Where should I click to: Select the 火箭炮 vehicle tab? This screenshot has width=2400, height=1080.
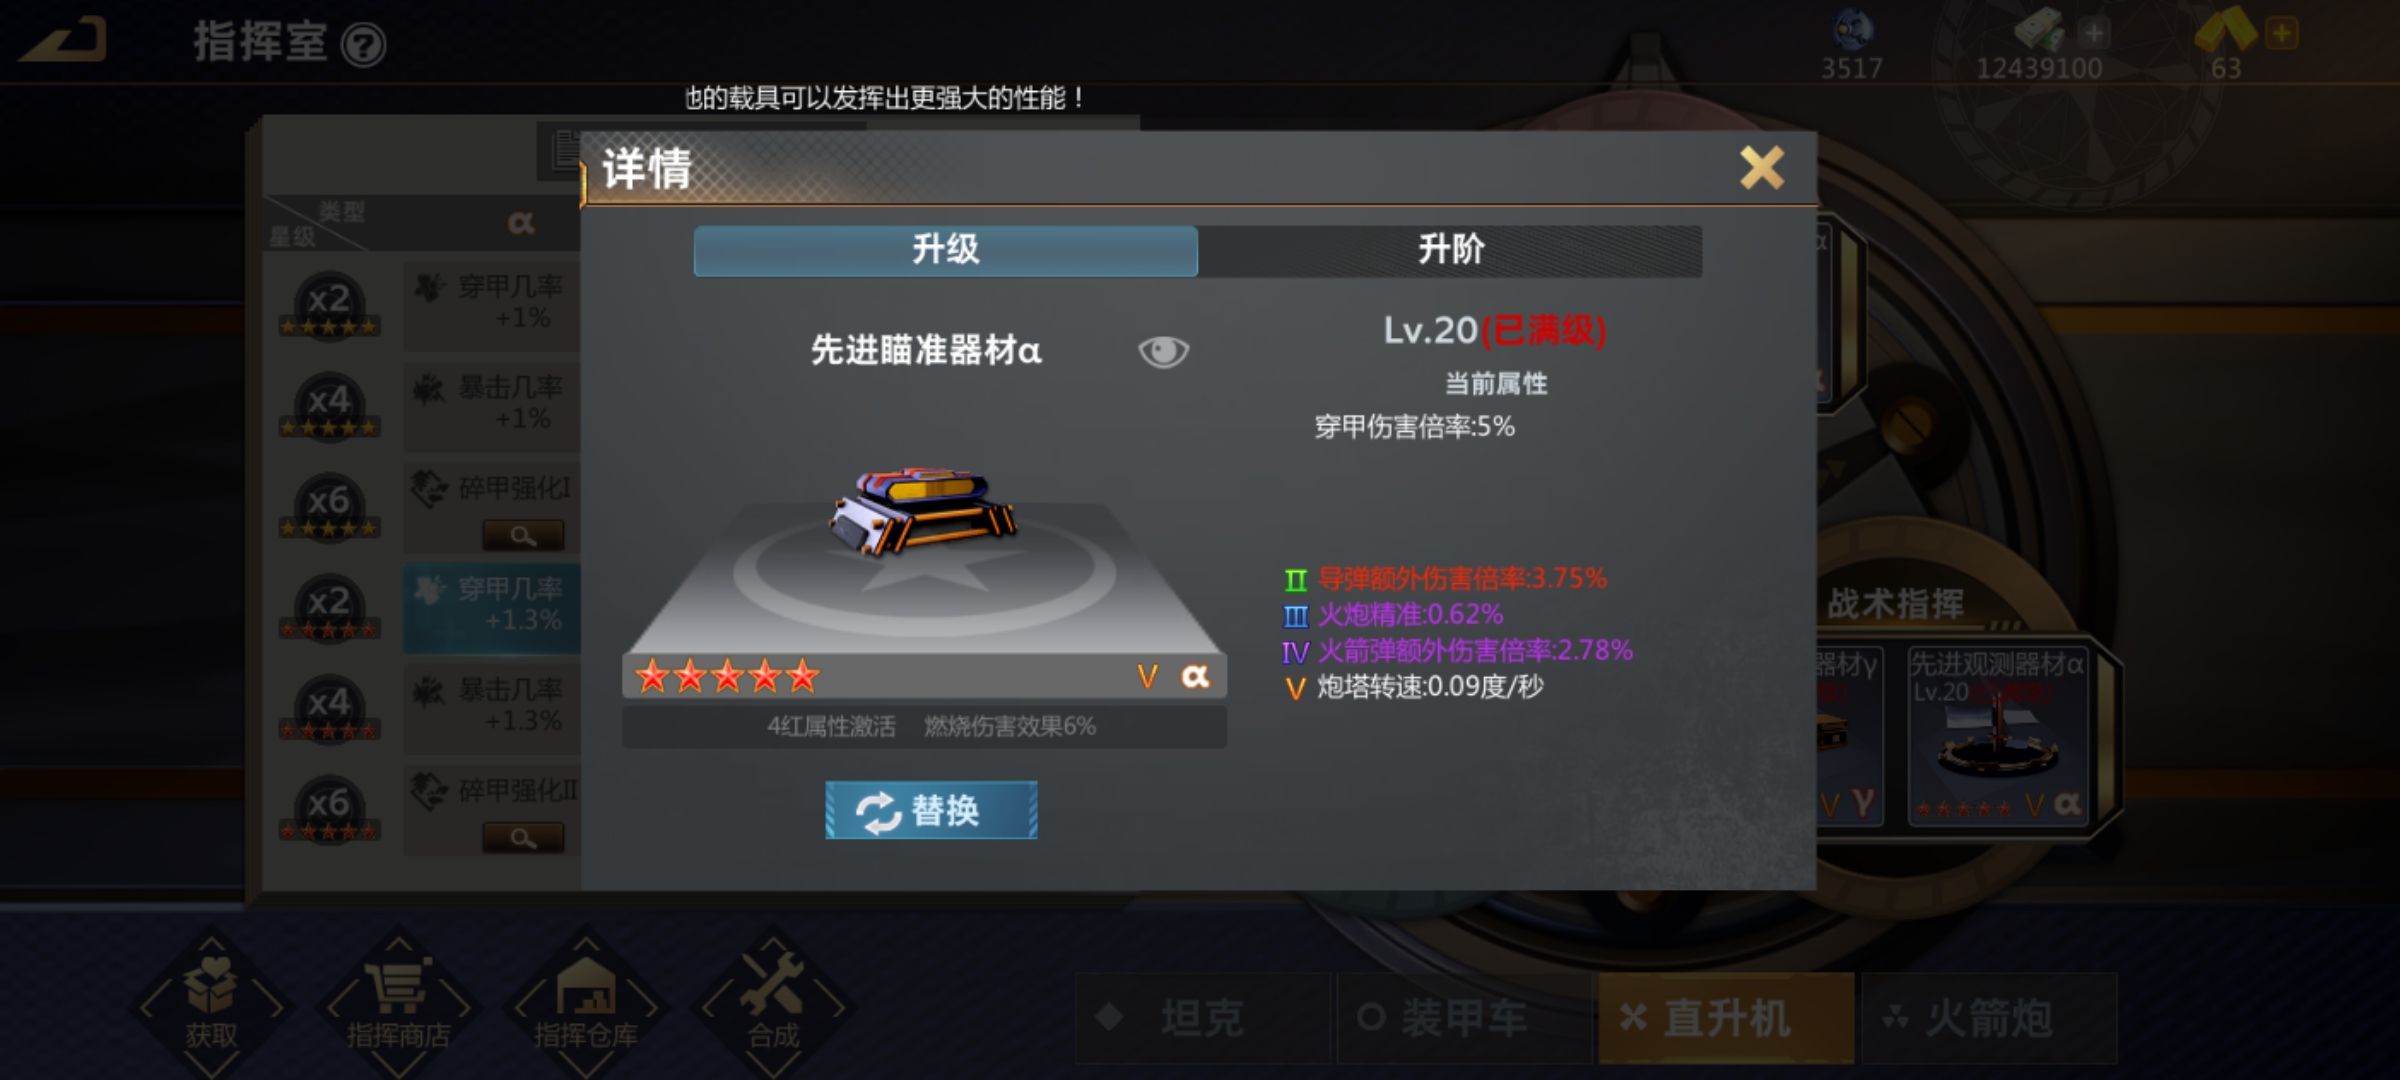pos(1989,1018)
